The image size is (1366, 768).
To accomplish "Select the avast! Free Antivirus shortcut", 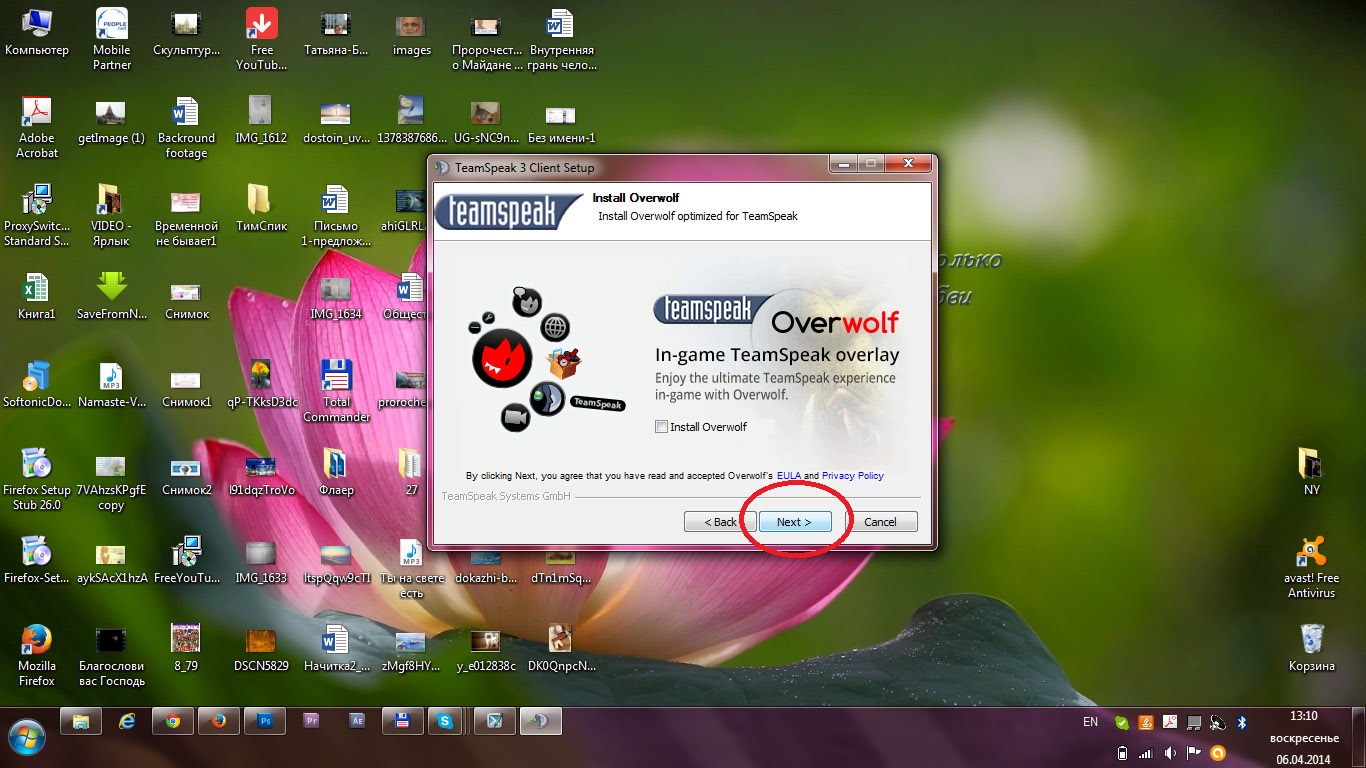I will pyautogui.click(x=1311, y=567).
